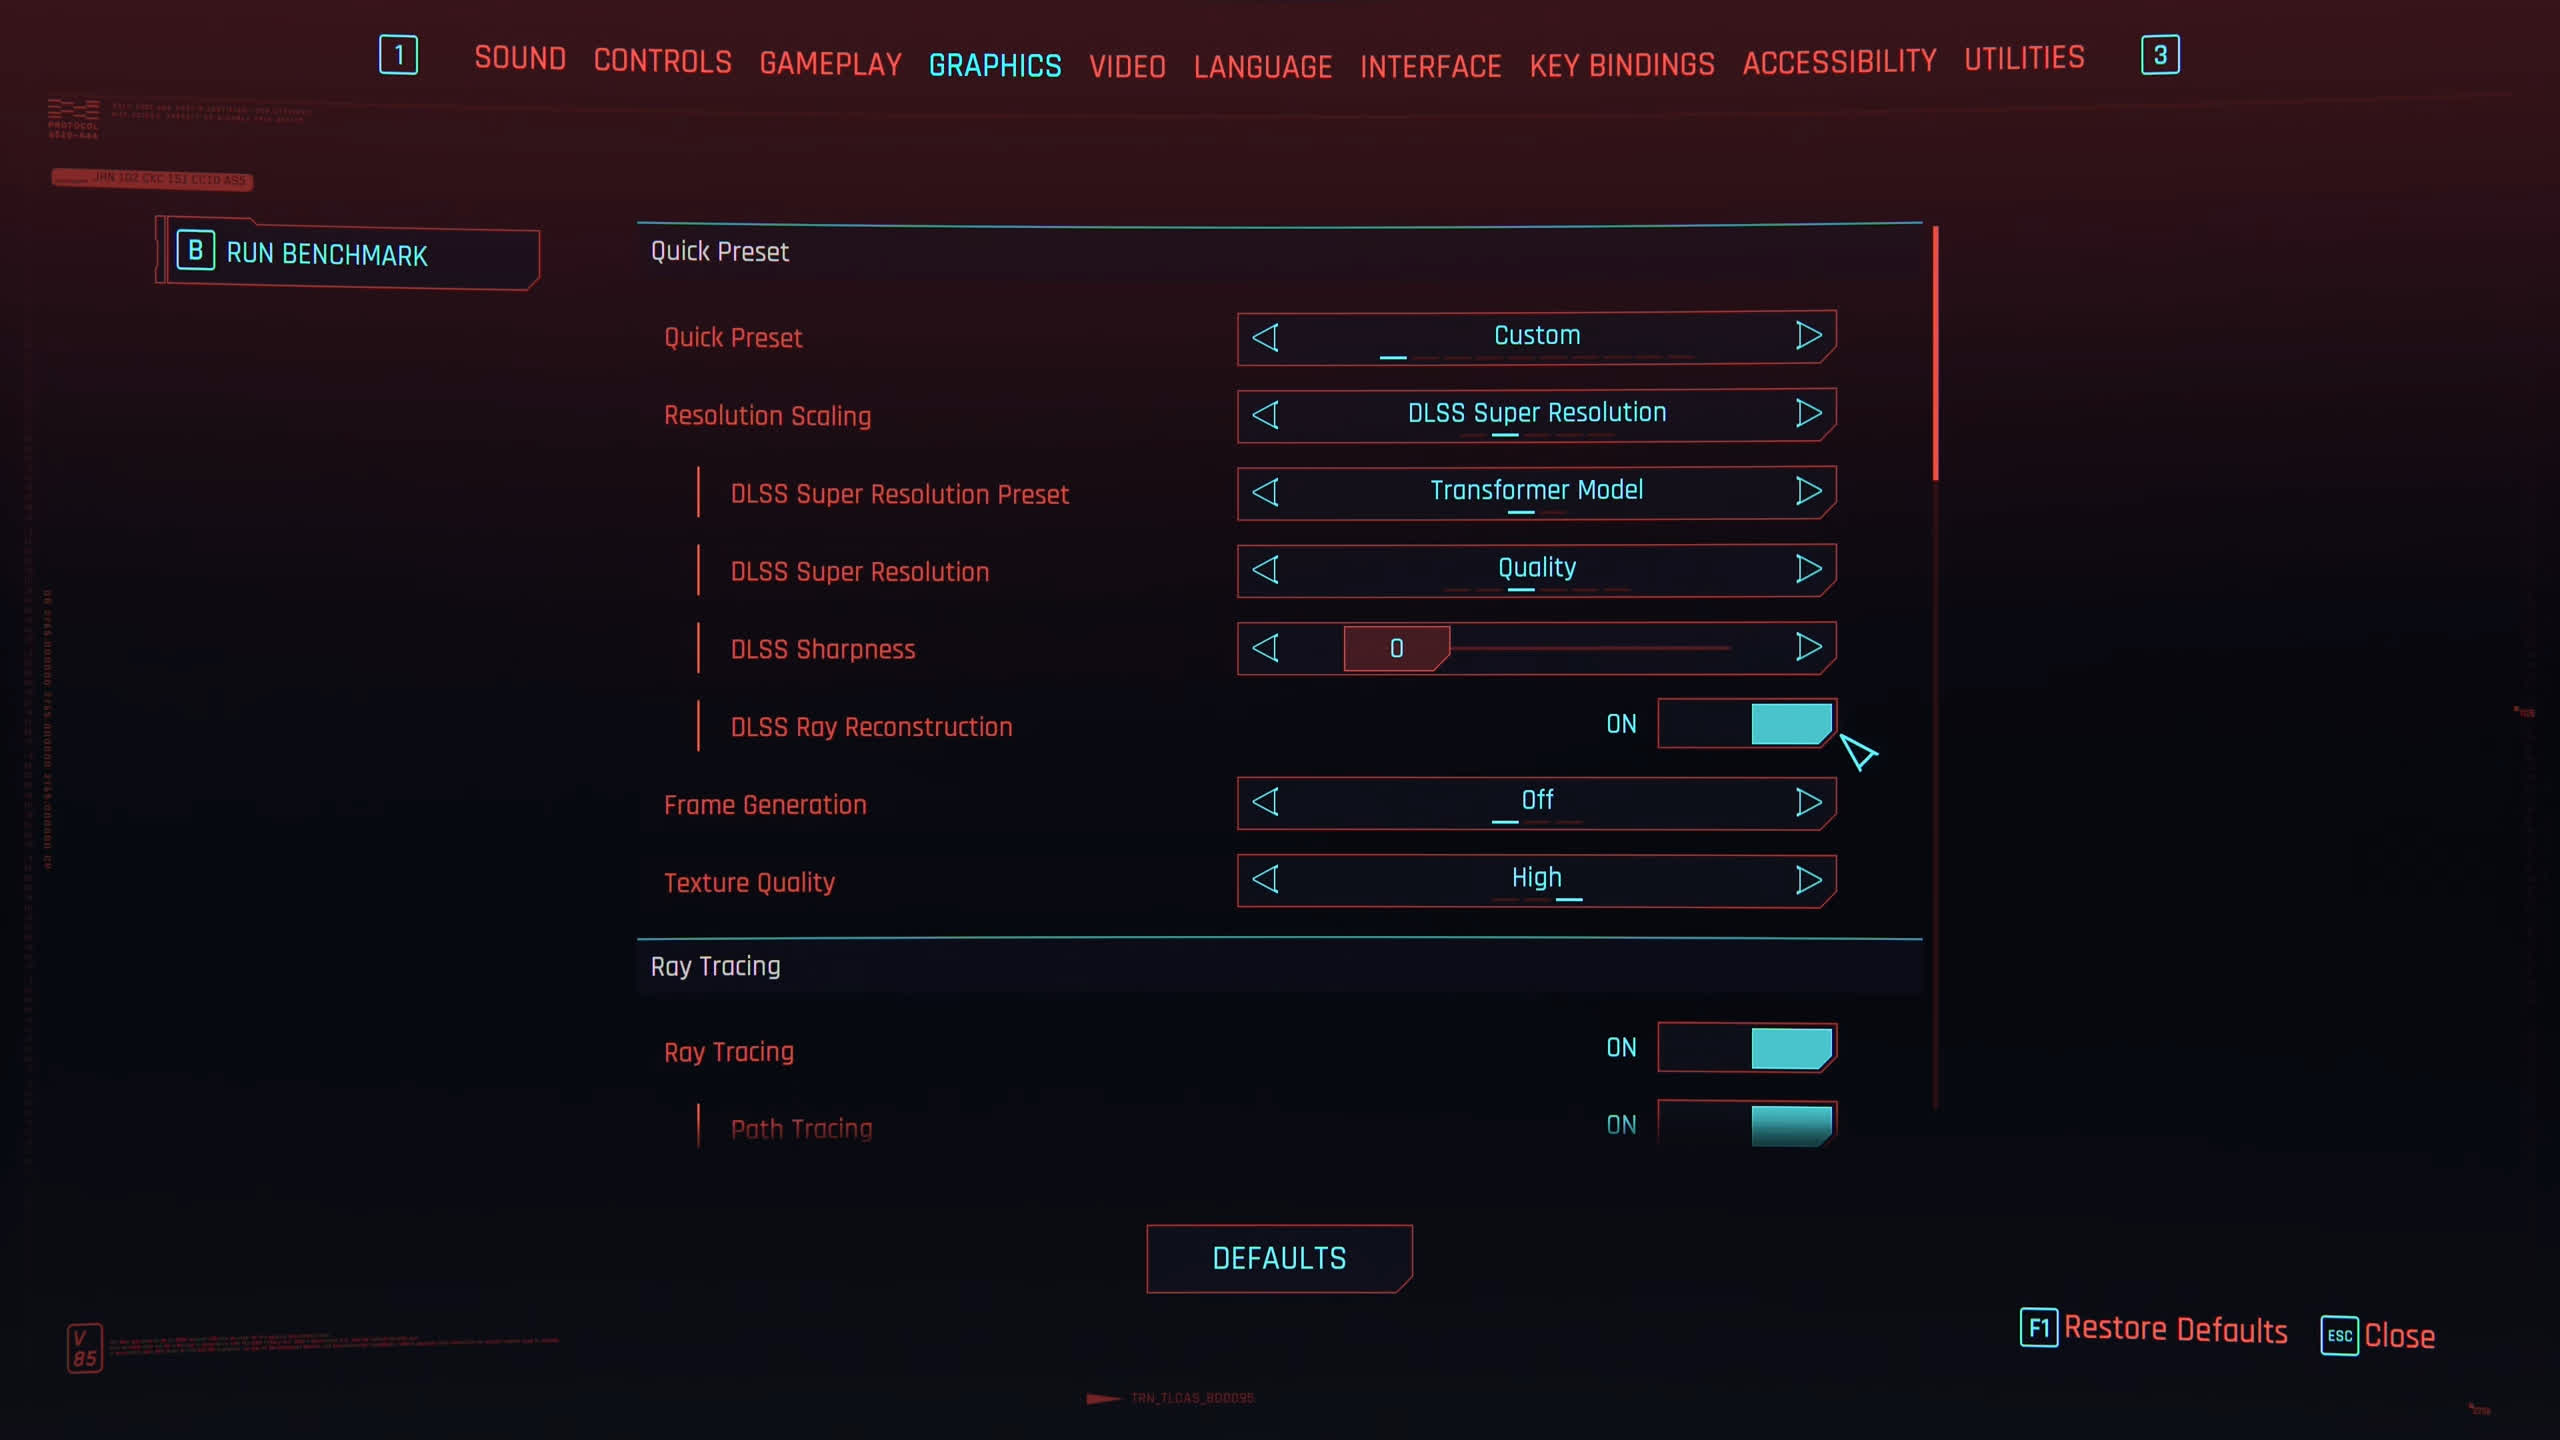Click right arrow for DLSS Super Resolution Preset
This screenshot has height=1440, width=2560.
1808,491
